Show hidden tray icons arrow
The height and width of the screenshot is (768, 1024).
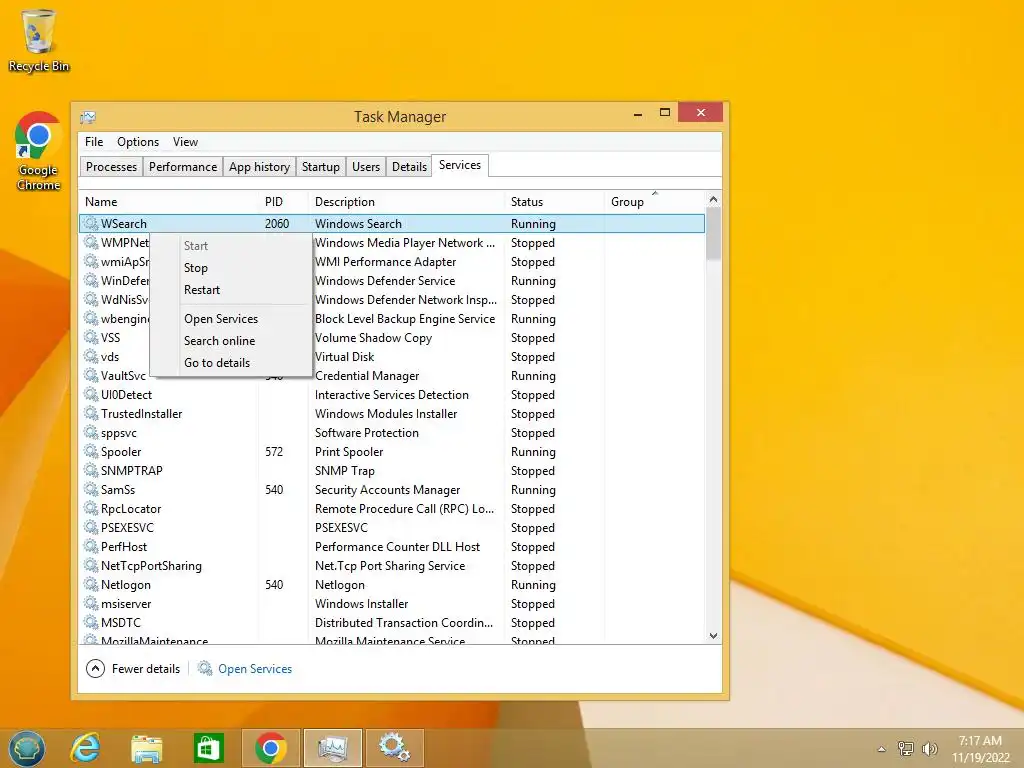pos(882,749)
